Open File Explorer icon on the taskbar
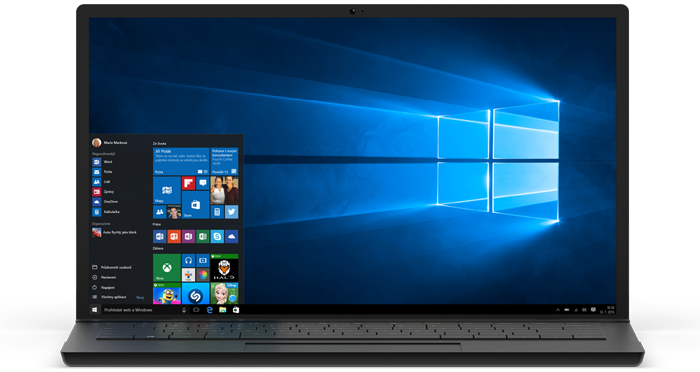700x372 pixels. point(222,309)
